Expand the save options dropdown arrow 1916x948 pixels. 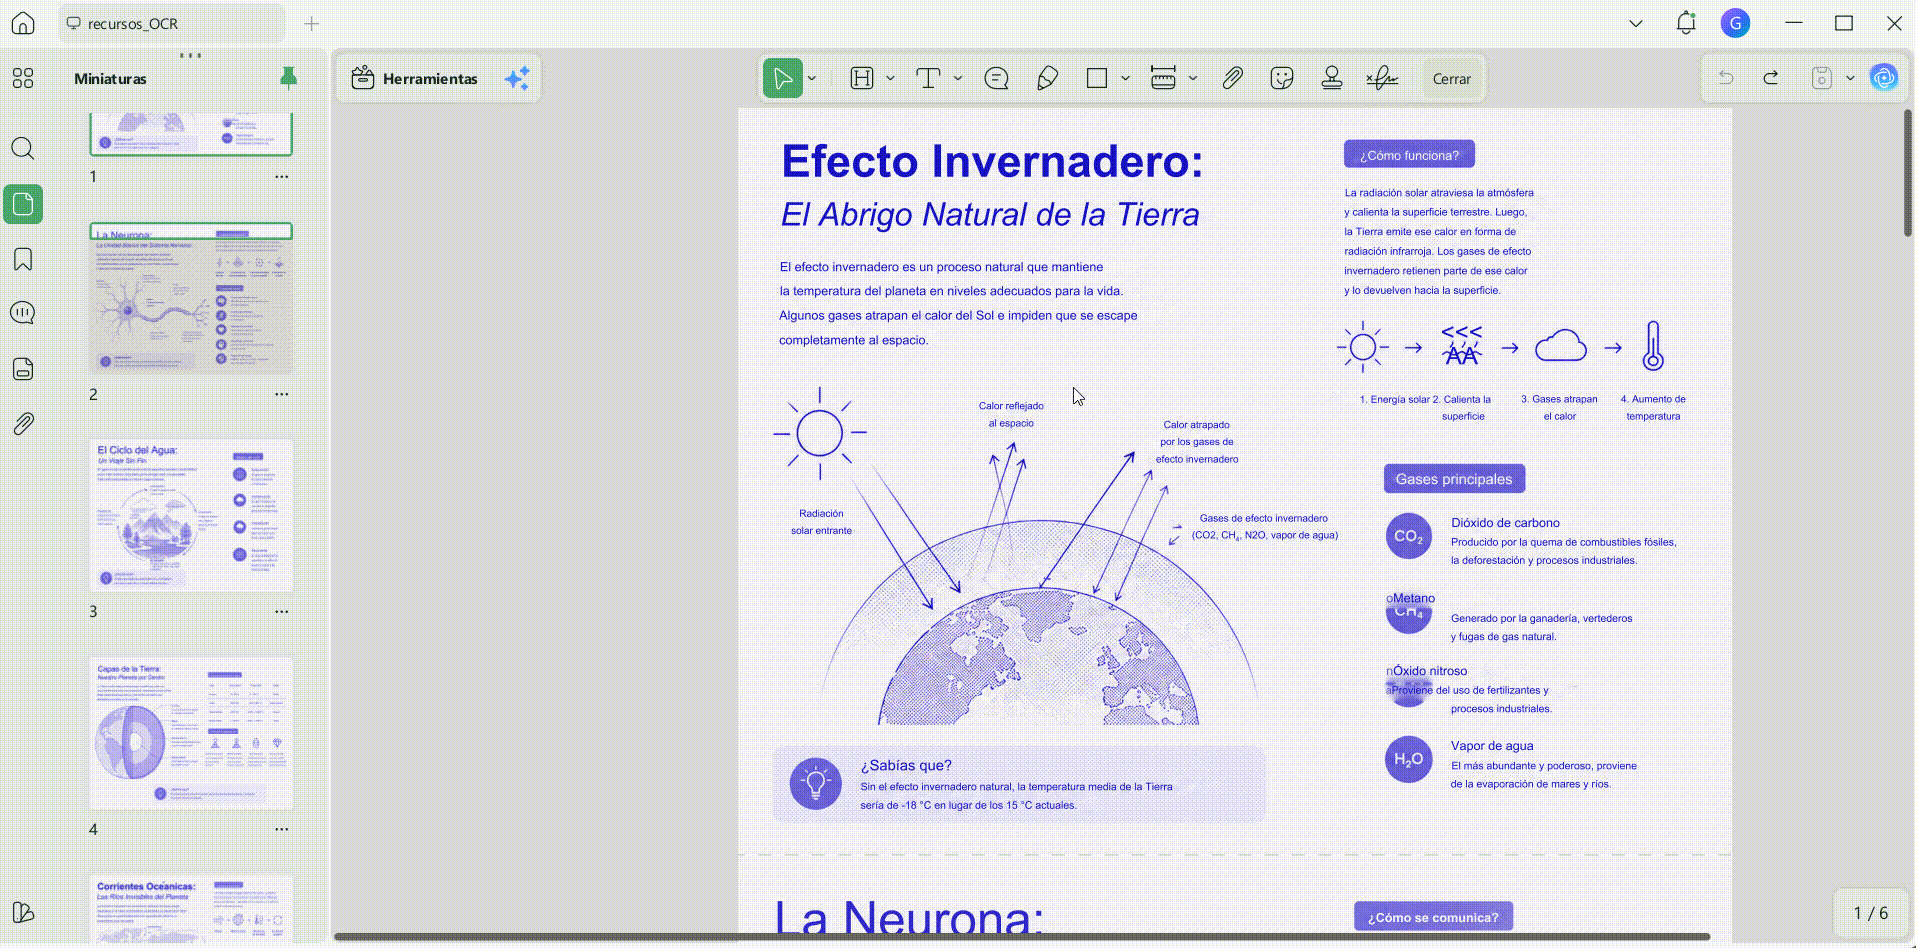(x=1850, y=78)
